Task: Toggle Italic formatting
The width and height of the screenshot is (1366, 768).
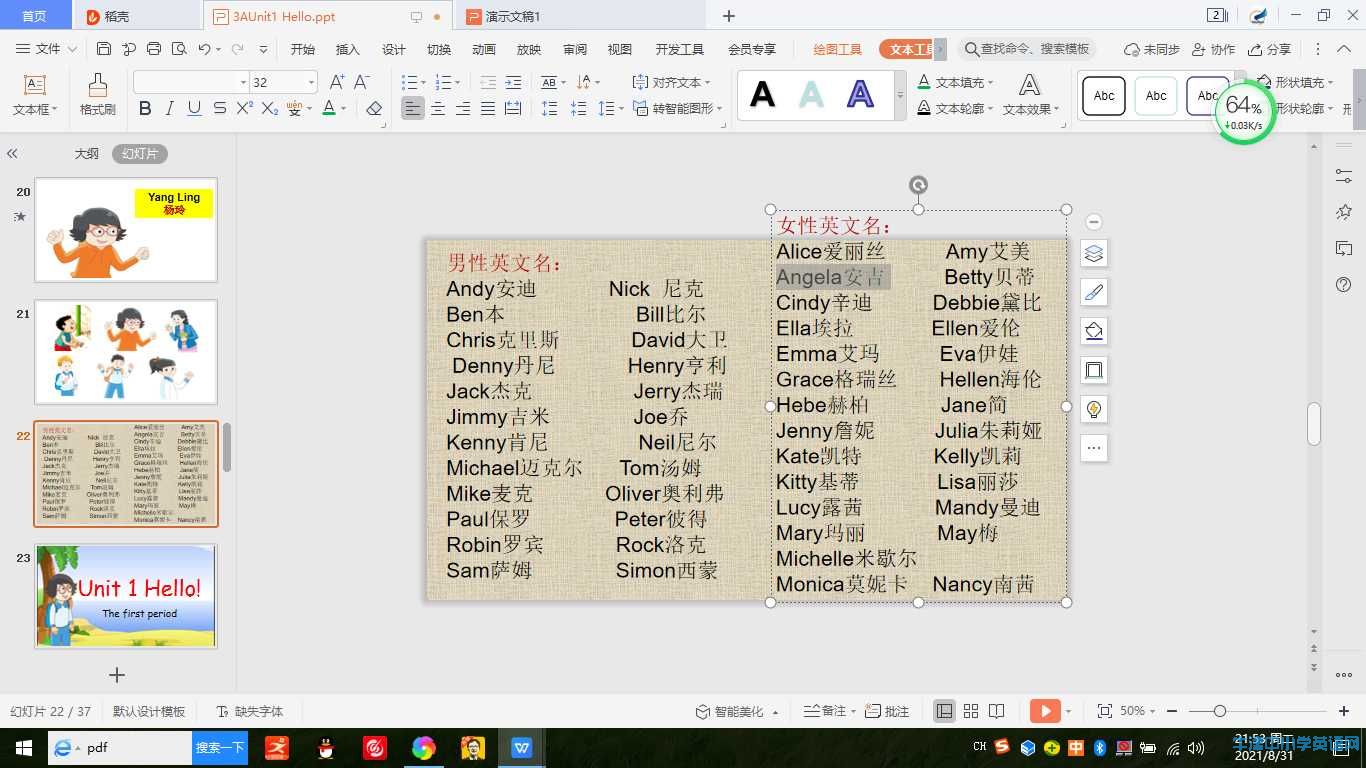Action: point(169,108)
